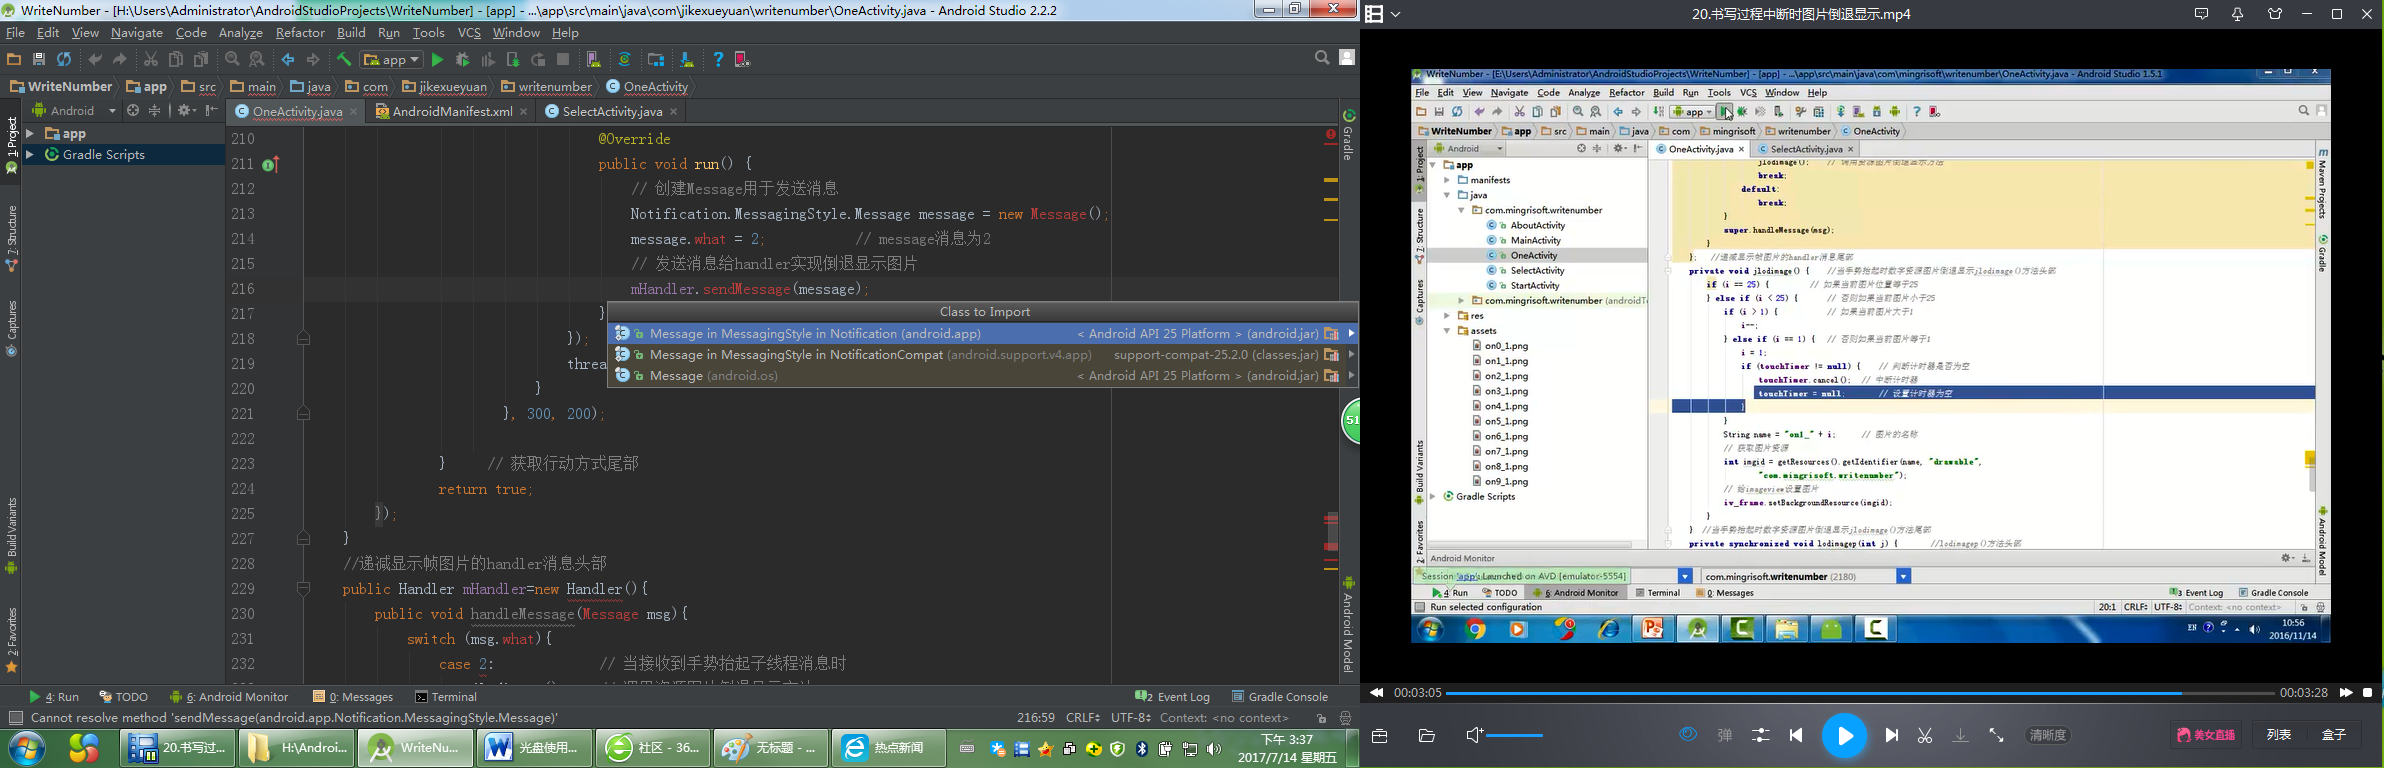
Task: Open the Terminal tool window
Action: [446, 697]
